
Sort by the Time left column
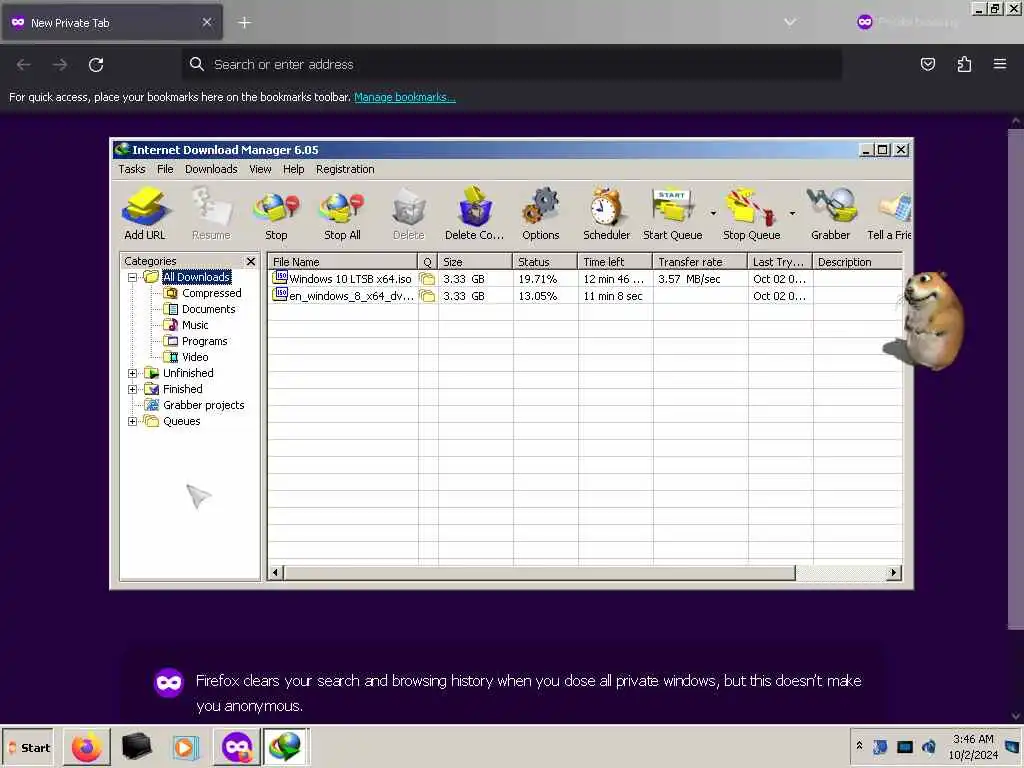(x=615, y=262)
